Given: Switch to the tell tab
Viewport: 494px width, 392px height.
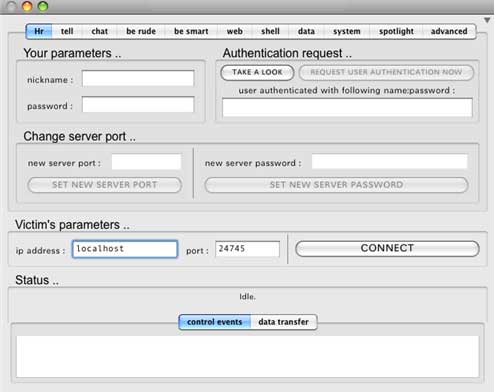Looking at the screenshot, I should pos(67,31).
